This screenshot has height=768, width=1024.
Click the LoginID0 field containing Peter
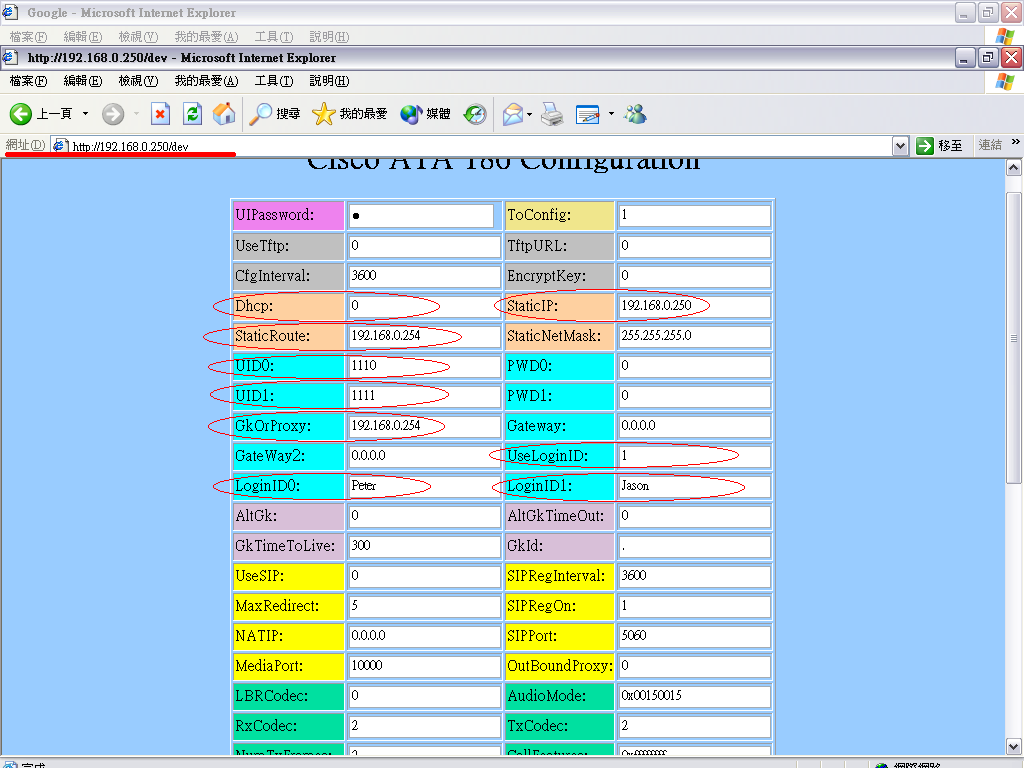point(424,486)
